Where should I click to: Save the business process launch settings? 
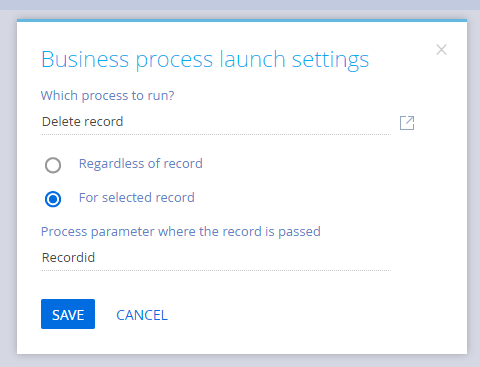click(x=68, y=314)
